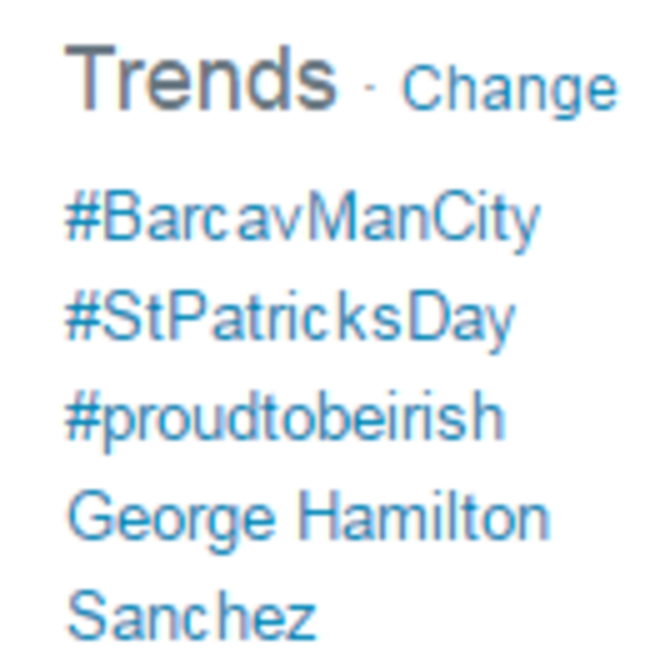
Task: Click the Change link beside Trends
Action: pyautogui.click(x=508, y=88)
